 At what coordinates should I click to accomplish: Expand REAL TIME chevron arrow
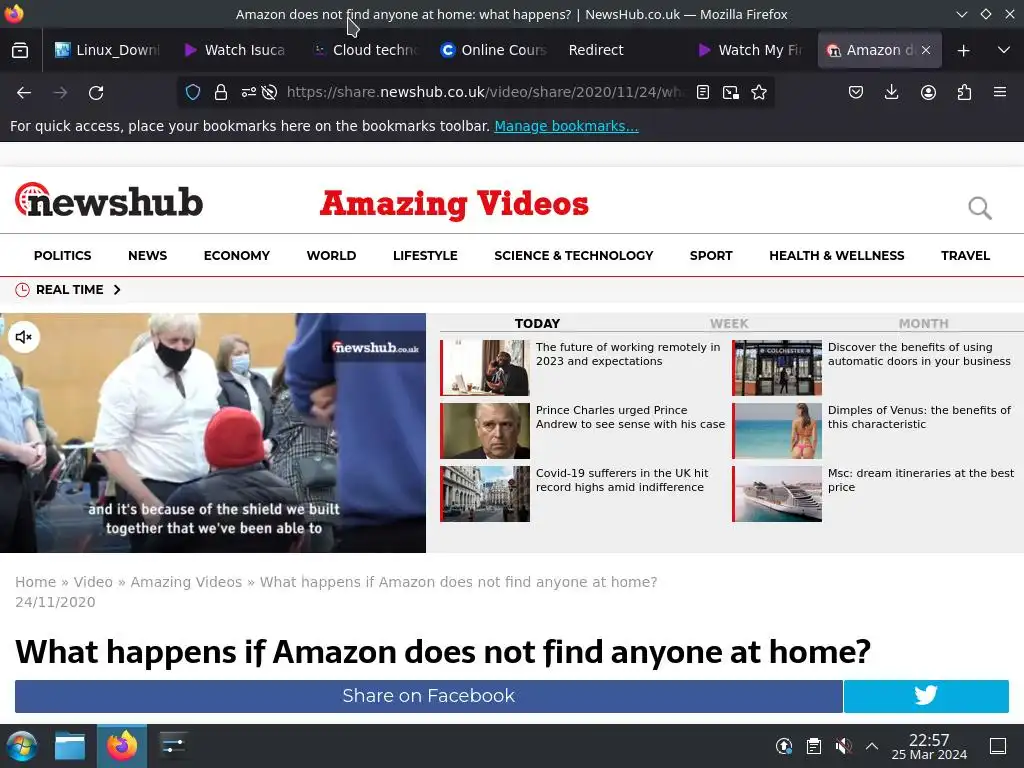click(x=117, y=290)
